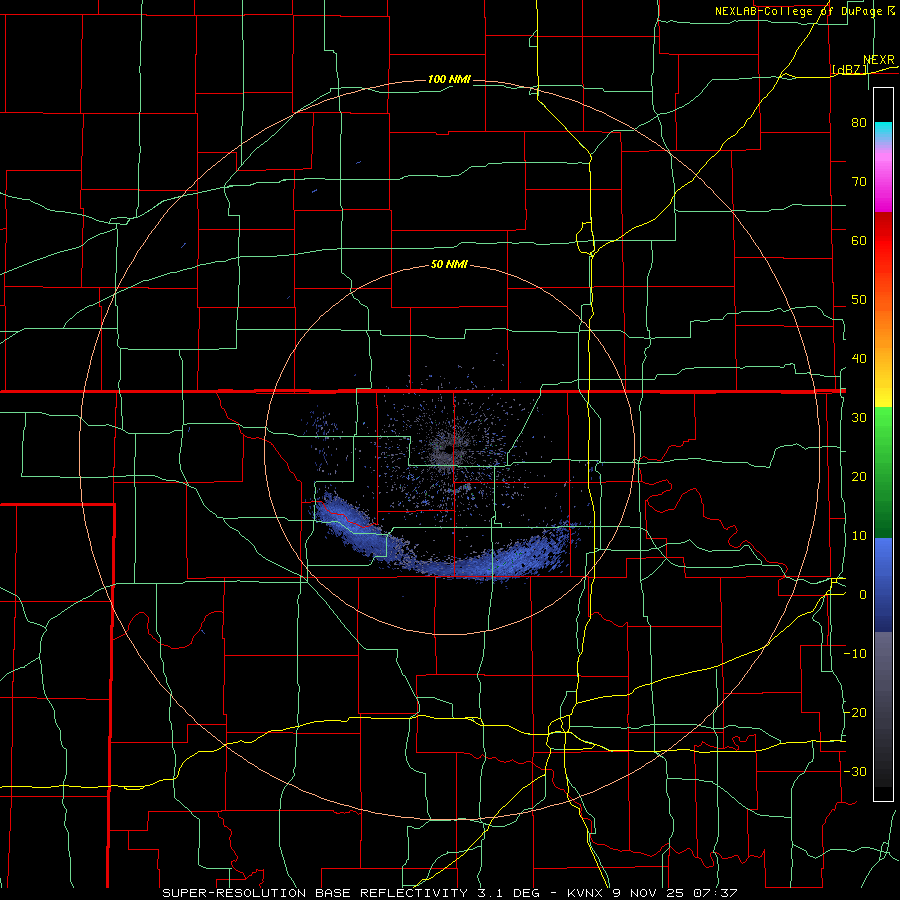
Task: Click the -10 value on the dBZ scale
Action: [855, 654]
